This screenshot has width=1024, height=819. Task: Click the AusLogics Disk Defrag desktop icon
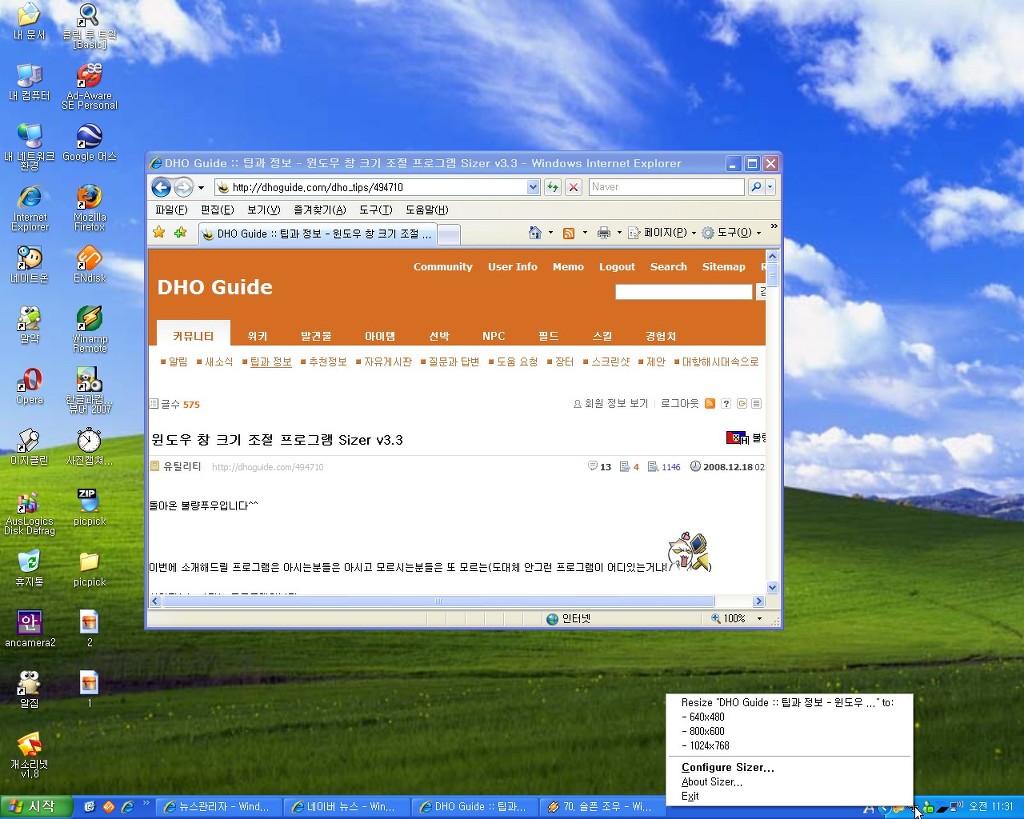point(29,513)
